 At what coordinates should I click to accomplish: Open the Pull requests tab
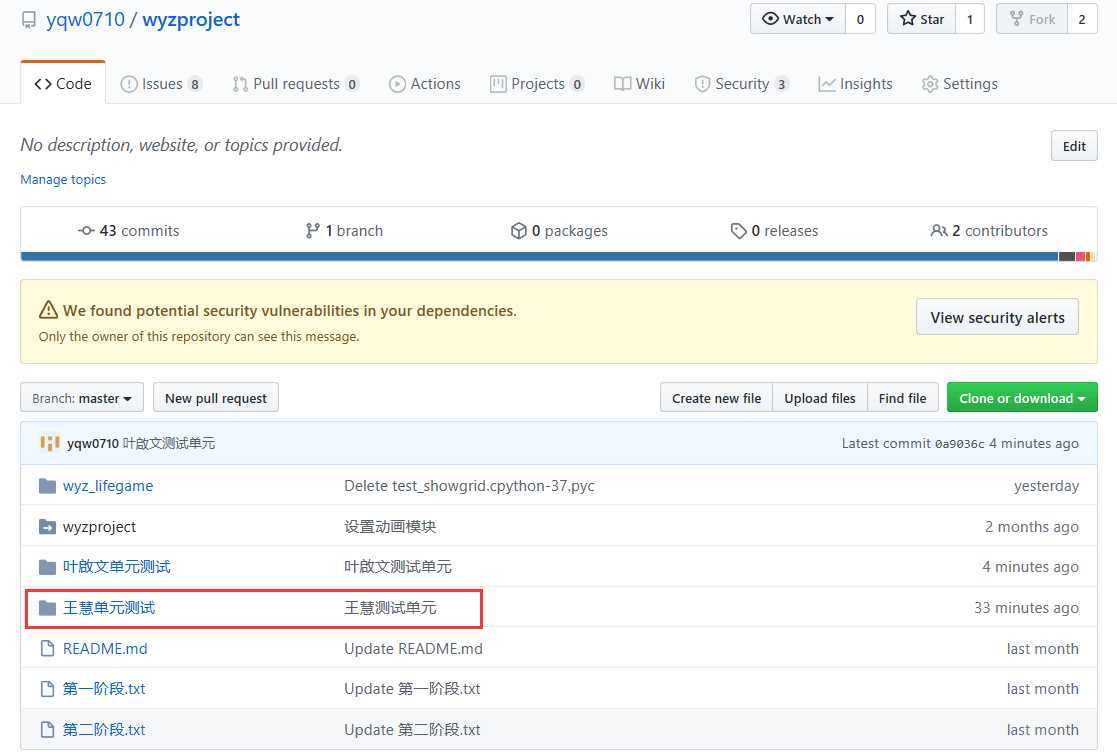point(295,83)
